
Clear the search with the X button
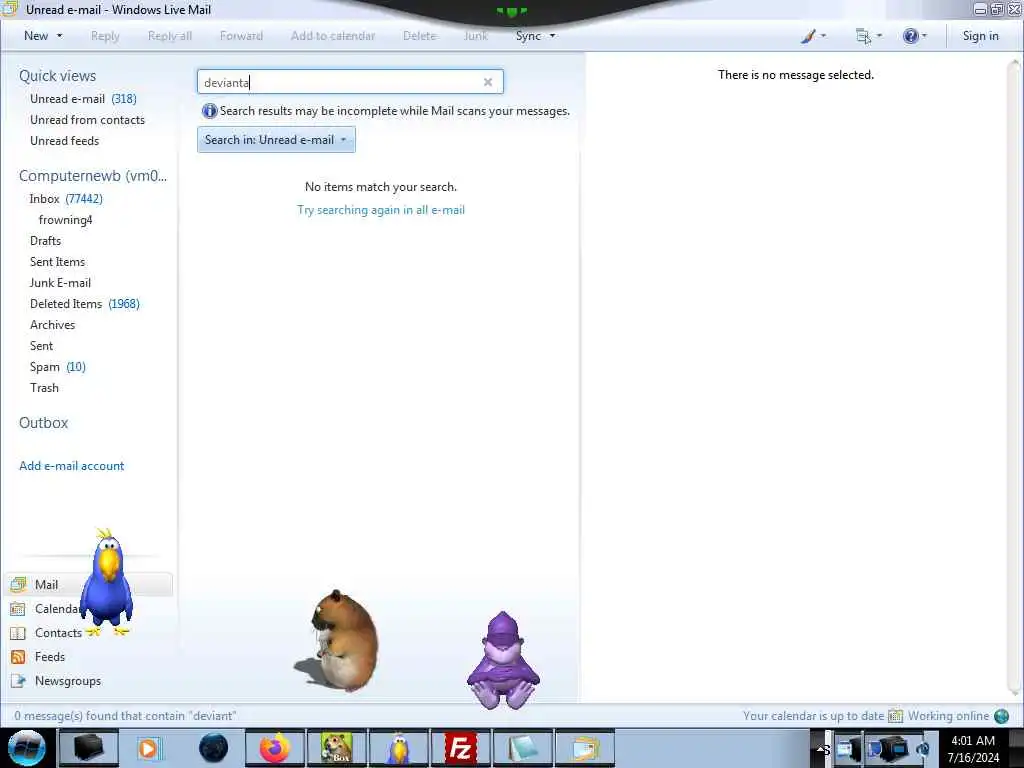coord(488,82)
